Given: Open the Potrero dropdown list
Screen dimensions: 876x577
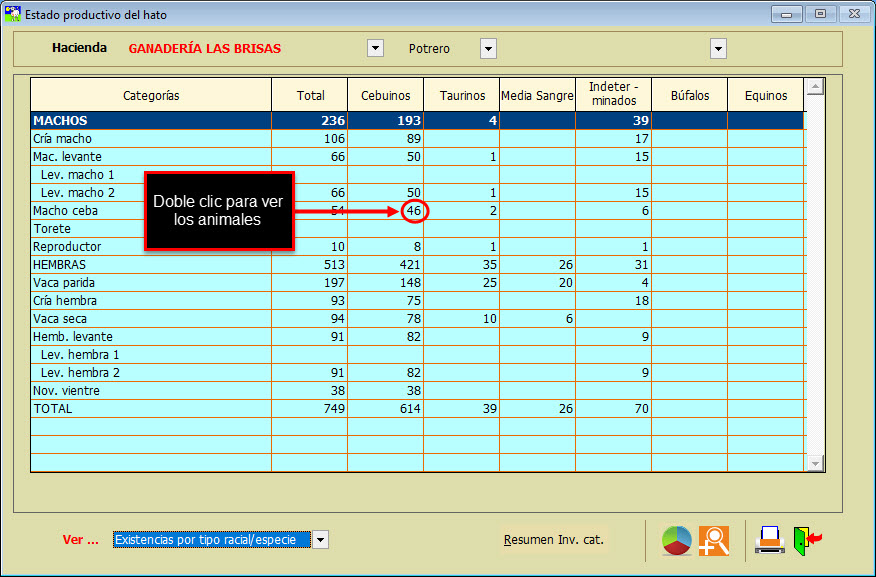Looking at the screenshot, I should (x=488, y=49).
